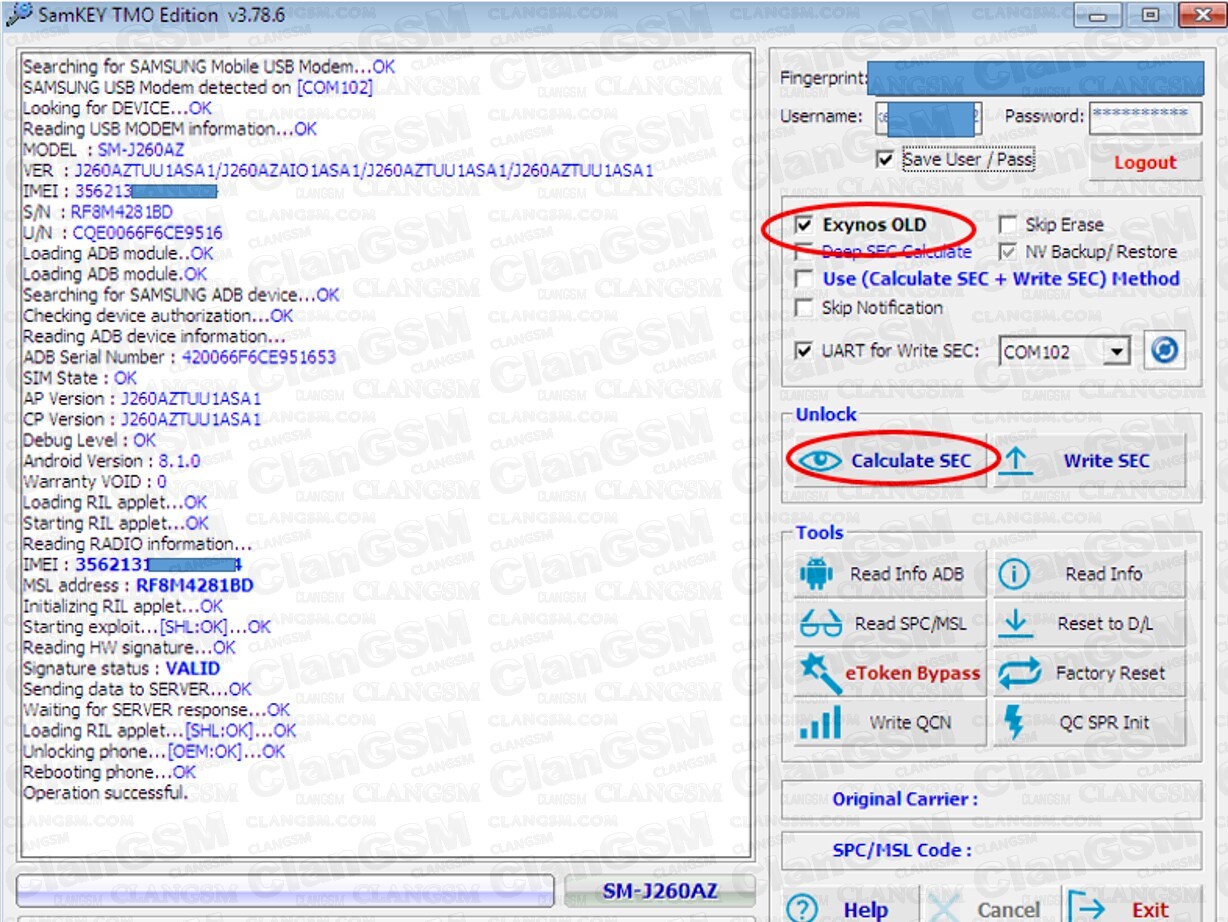1228x922 pixels.
Task: Click the 'Unlocking phone...[OEM:OK]...OK' log line
Action: (153, 751)
